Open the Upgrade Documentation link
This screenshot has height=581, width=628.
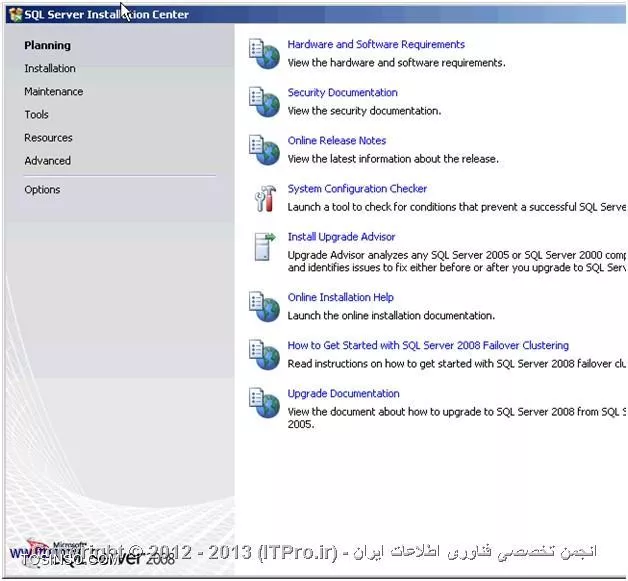(x=343, y=393)
